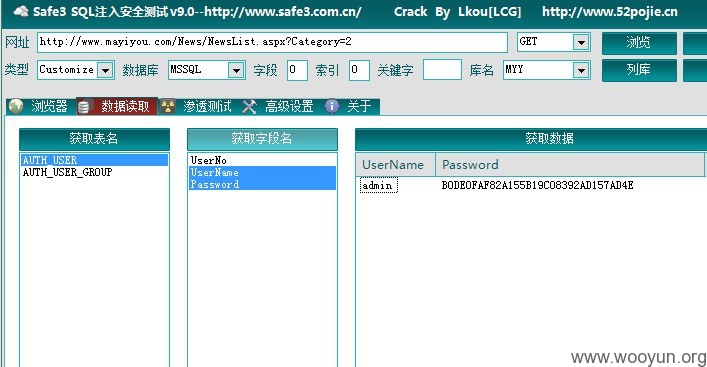
Task: Click the 获取数据 button
Action: pyautogui.click(x=531, y=139)
